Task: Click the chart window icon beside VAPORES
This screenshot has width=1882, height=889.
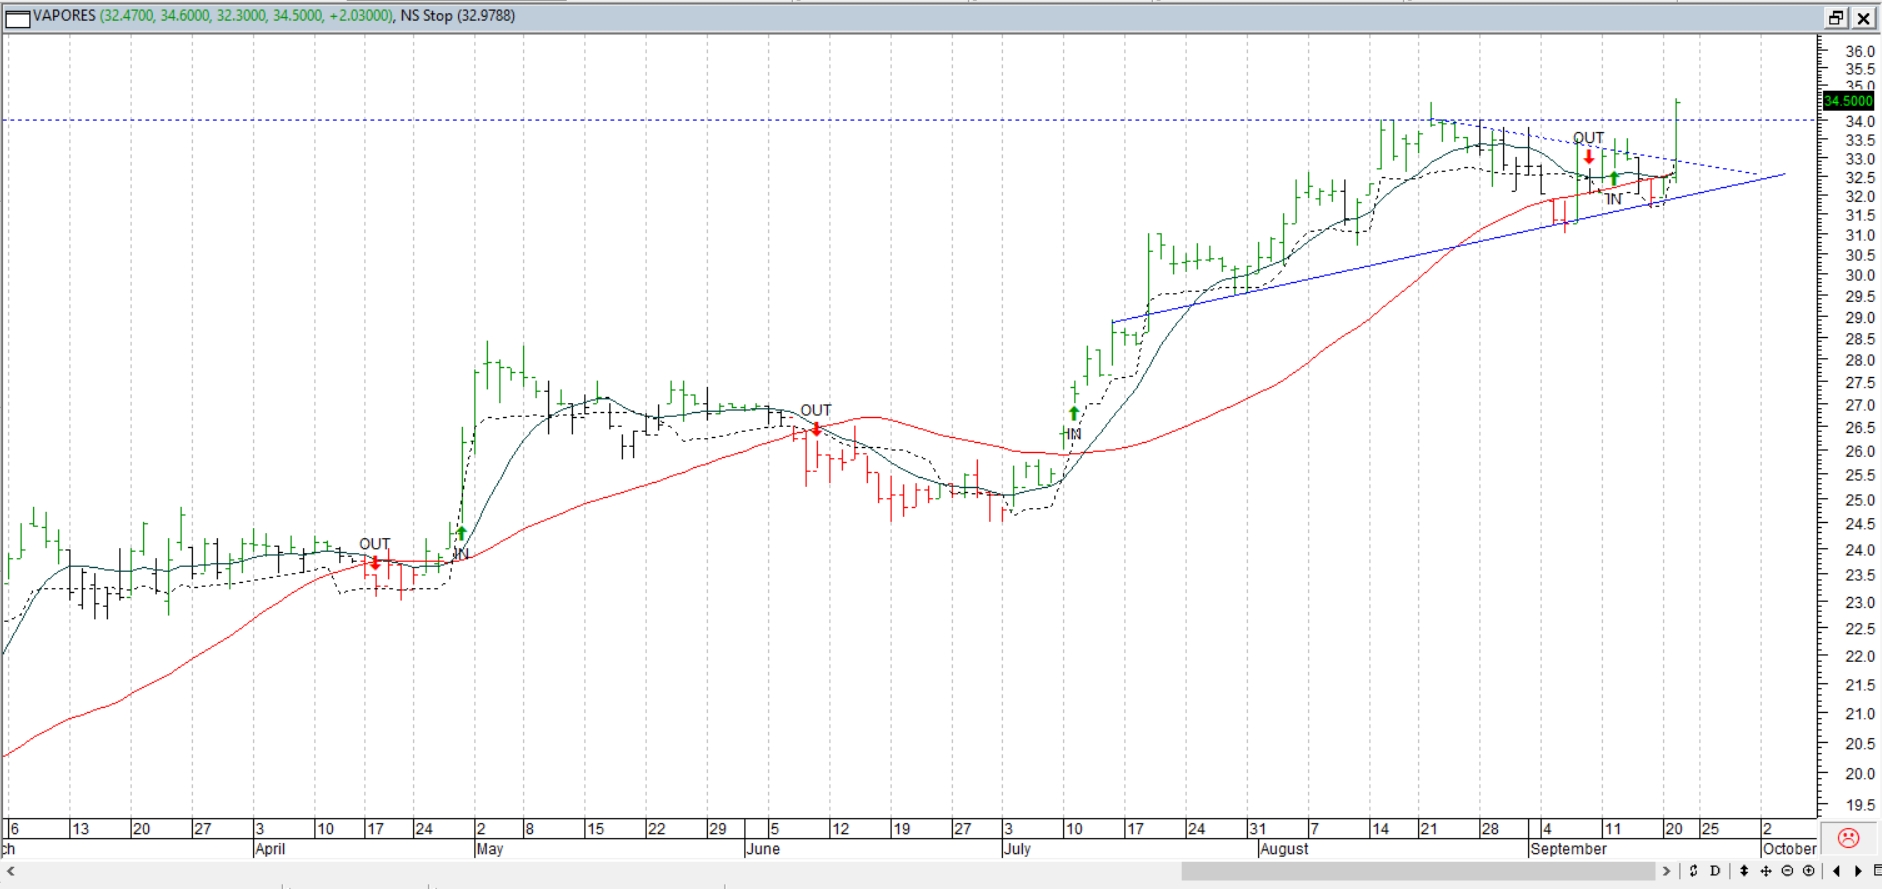Action: [18, 17]
